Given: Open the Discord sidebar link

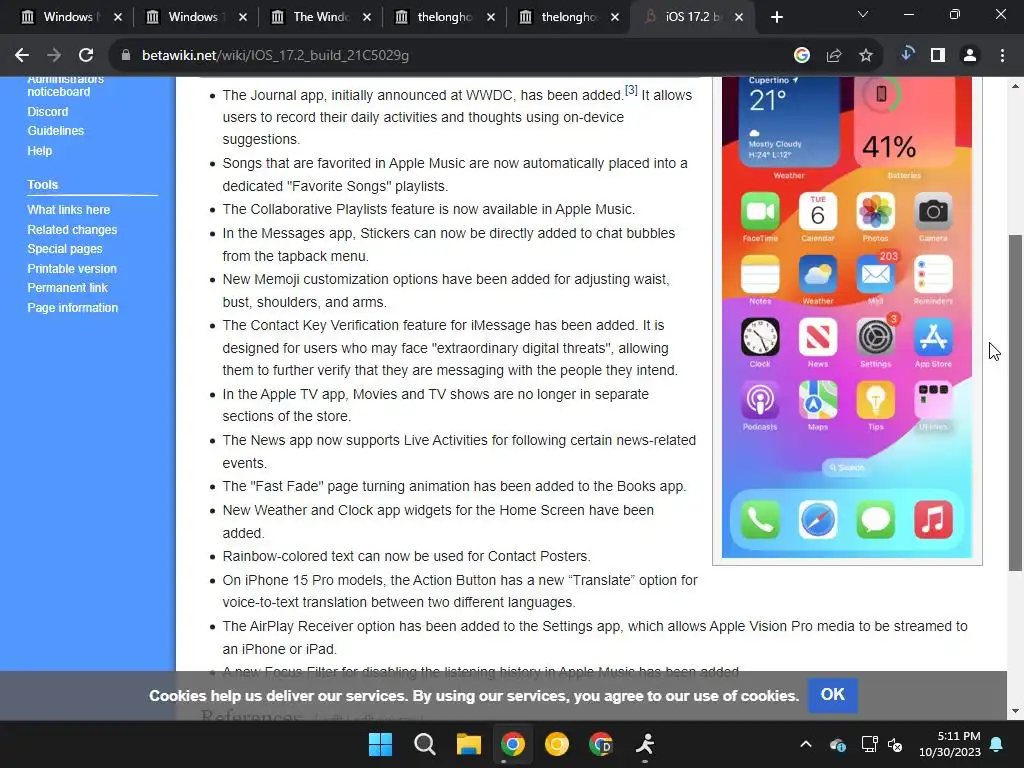Looking at the screenshot, I should coord(48,112).
